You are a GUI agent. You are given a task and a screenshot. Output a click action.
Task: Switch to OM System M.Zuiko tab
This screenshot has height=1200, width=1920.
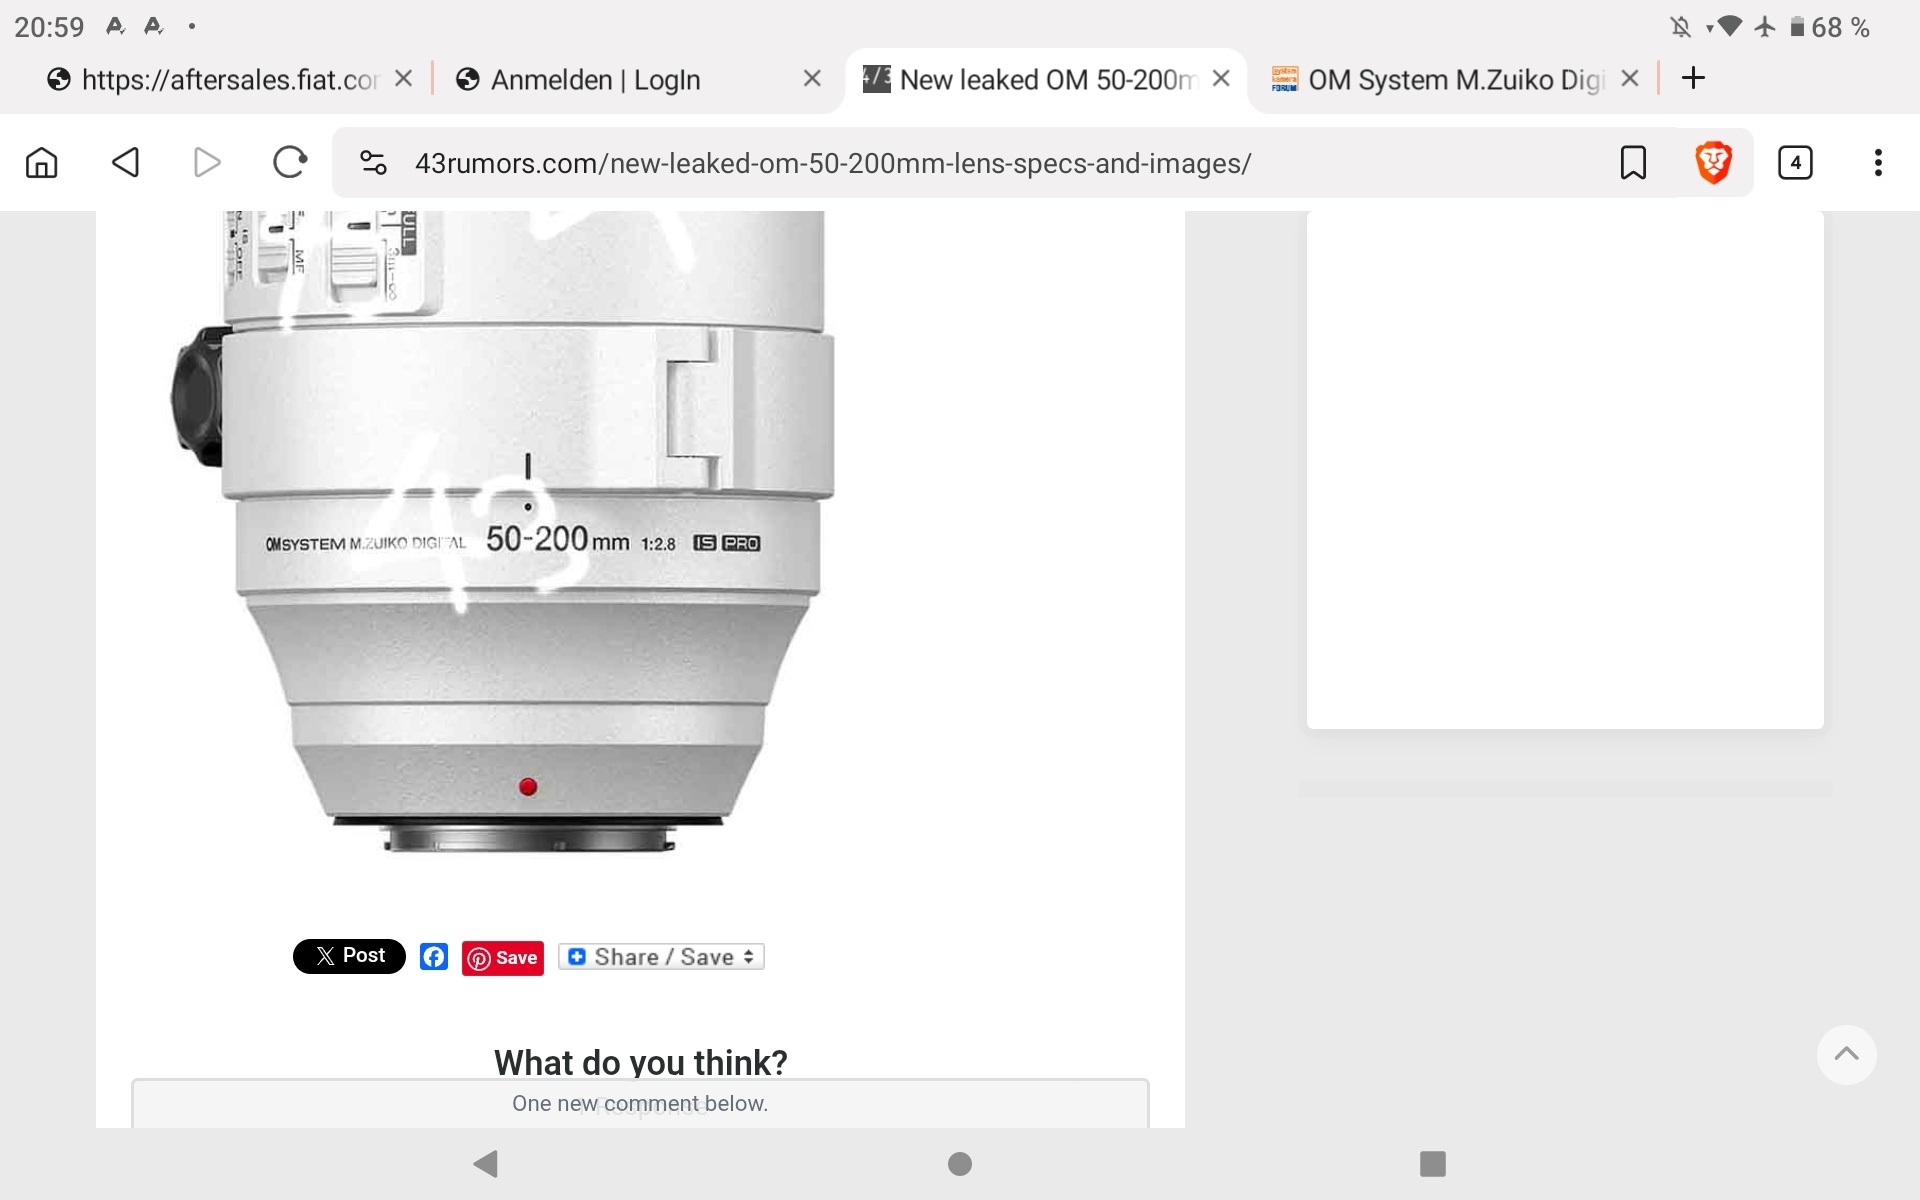1455,80
